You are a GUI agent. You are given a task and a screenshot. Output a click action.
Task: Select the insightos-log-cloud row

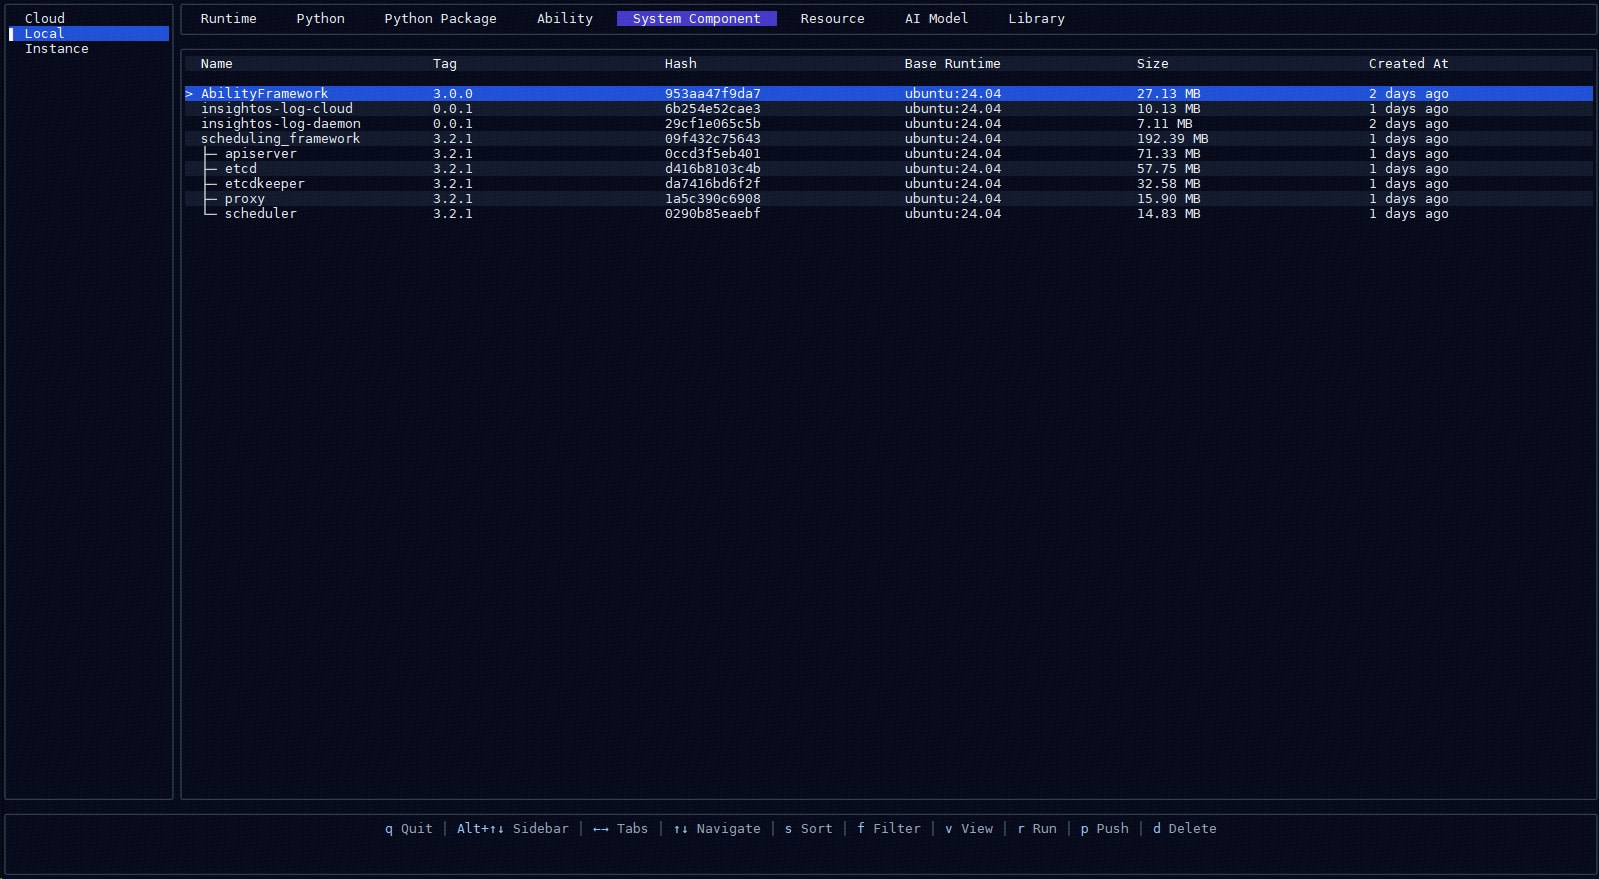pyautogui.click(x=889, y=108)
